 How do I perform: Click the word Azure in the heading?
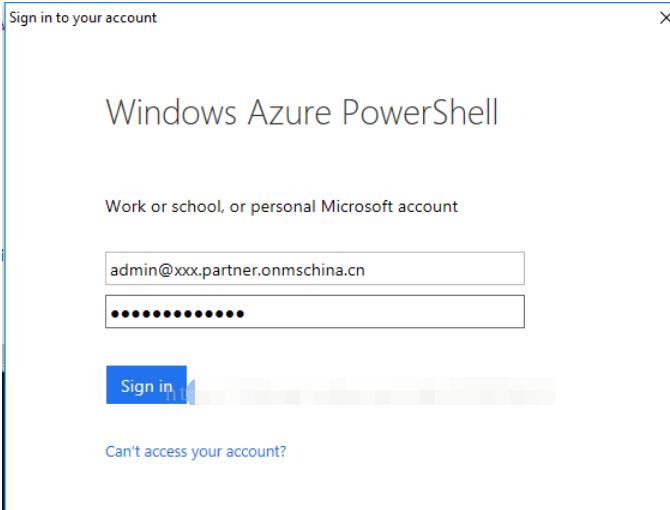(x=289, y=112)
